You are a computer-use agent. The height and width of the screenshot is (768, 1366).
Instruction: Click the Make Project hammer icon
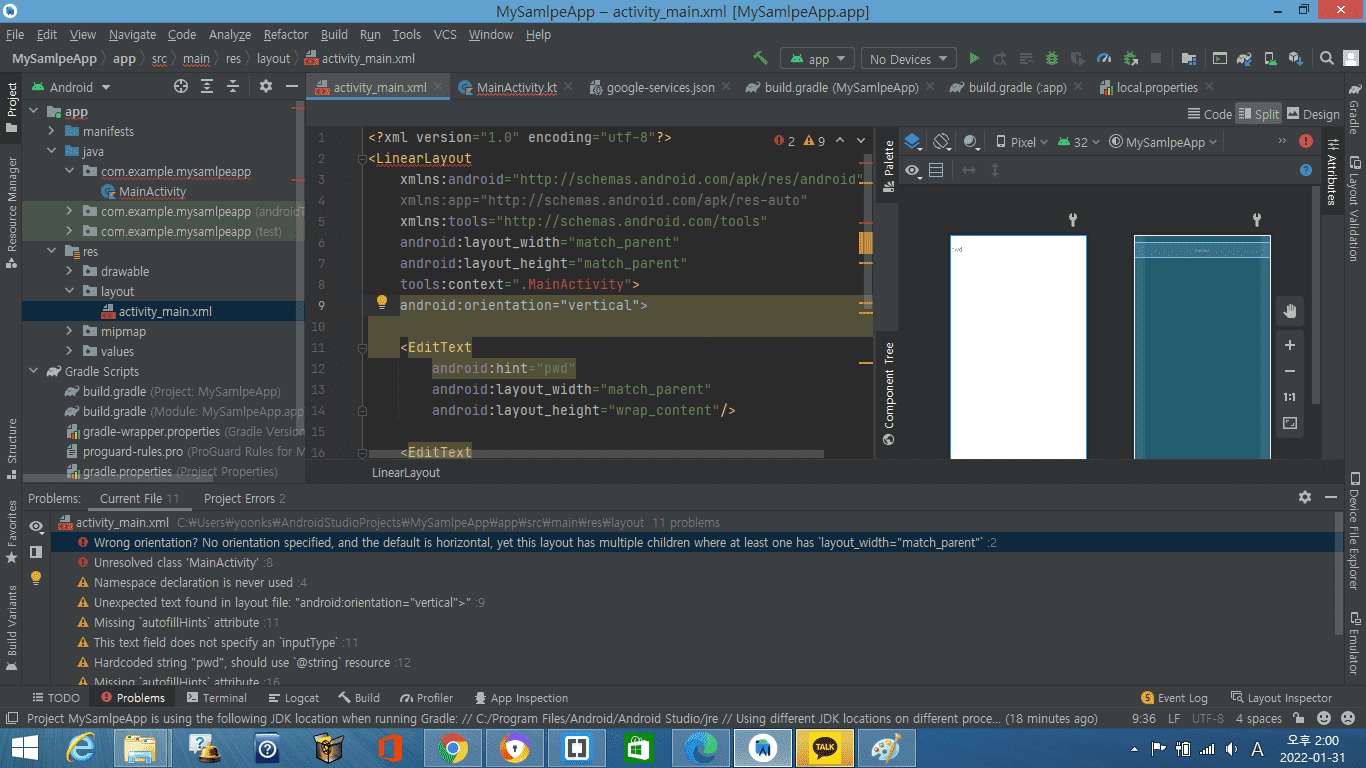760,59
